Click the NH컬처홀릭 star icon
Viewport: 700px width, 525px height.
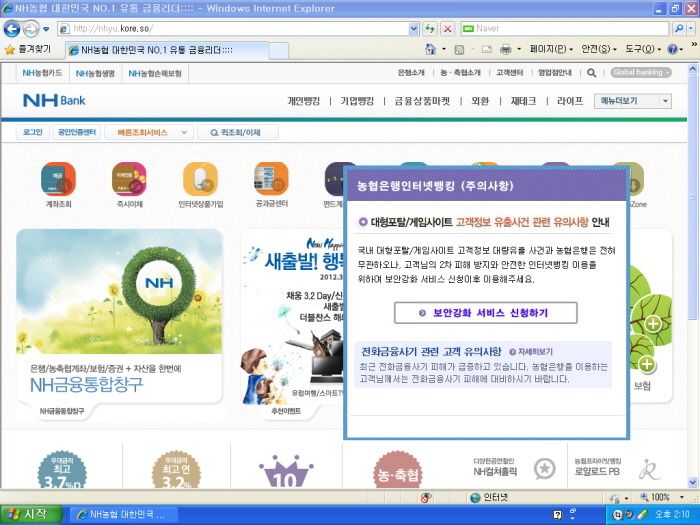(x=545, y=469)
